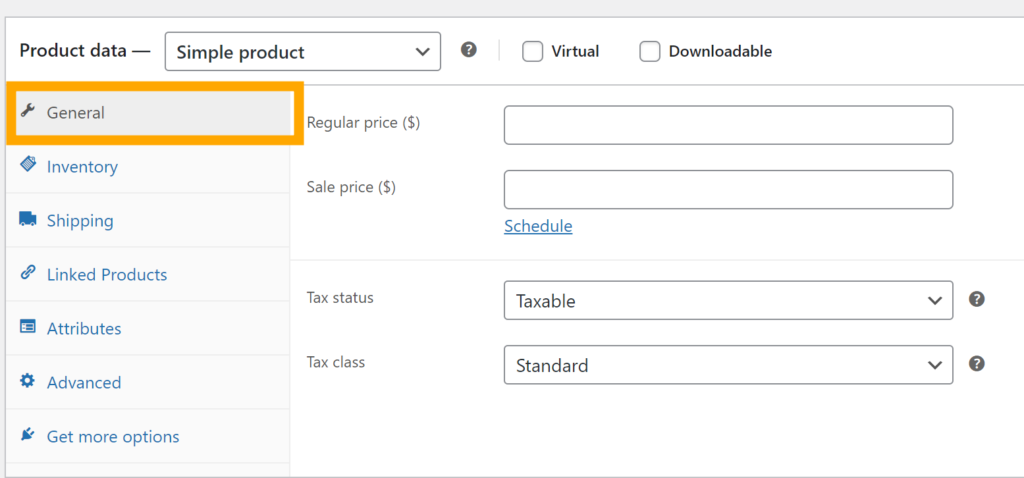Click the Get more options plug icon
Image resolution: width=1024 pixels, height=478 pixels.
tap(28, 435)
